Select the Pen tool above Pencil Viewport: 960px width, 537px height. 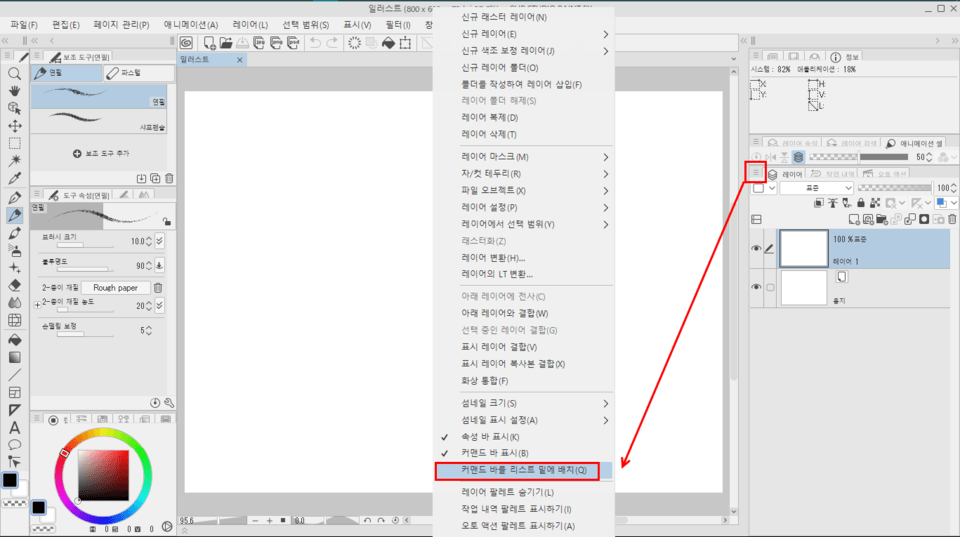[x=15, y=197]
